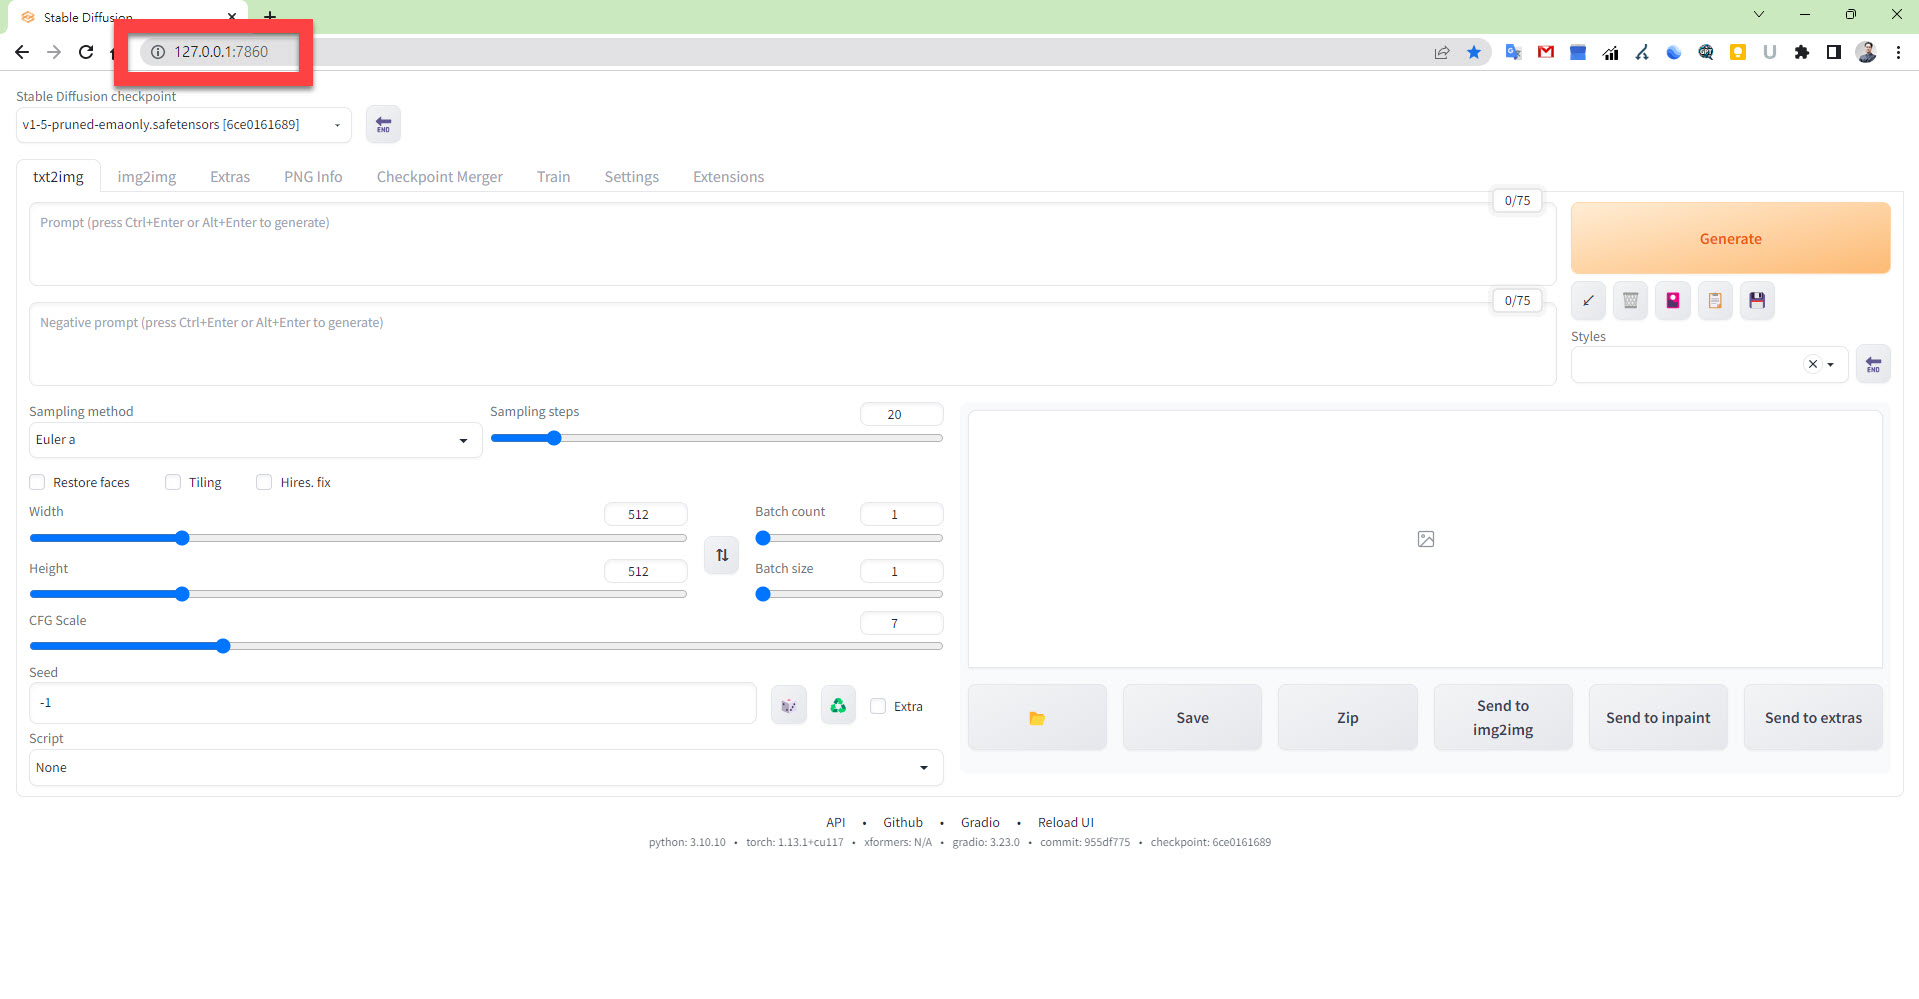Open the output folder with folder icon
1919x999 pixels.
(1037, 718)
